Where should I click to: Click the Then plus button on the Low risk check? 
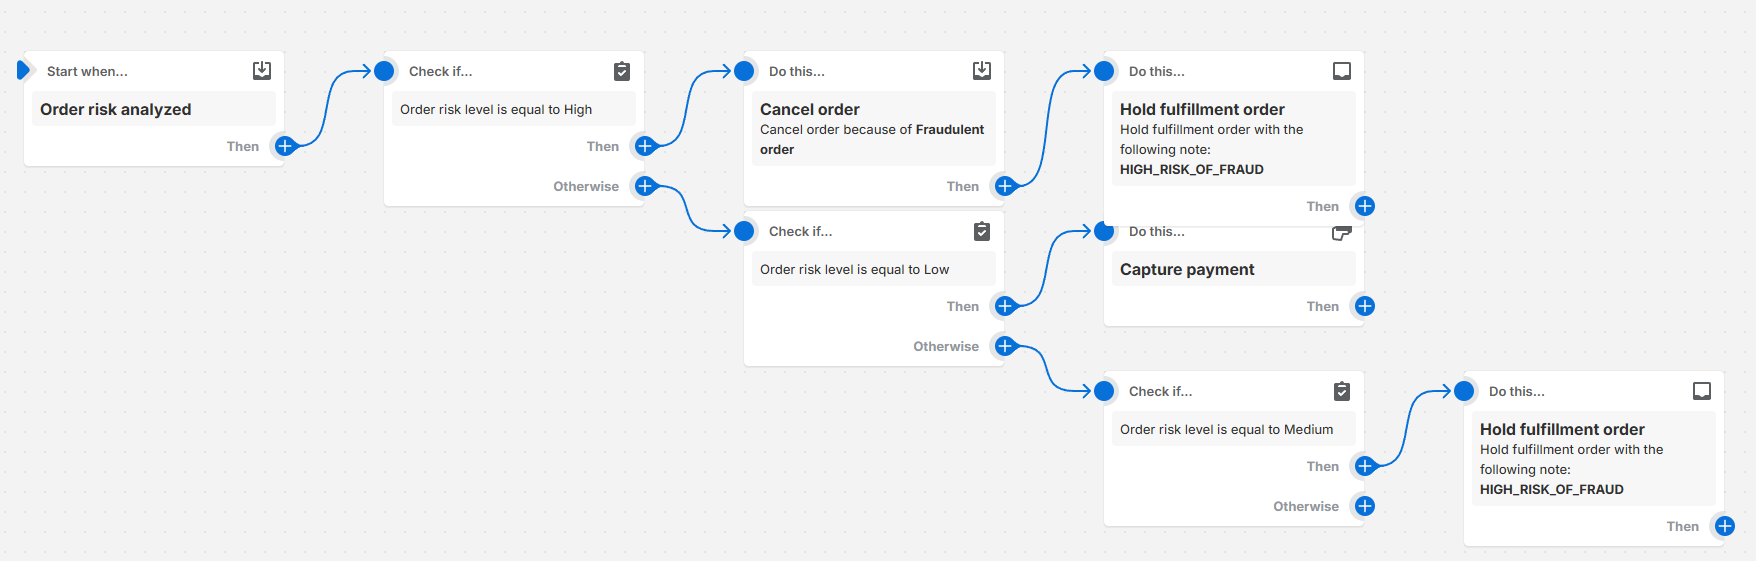click(1005, 306)
